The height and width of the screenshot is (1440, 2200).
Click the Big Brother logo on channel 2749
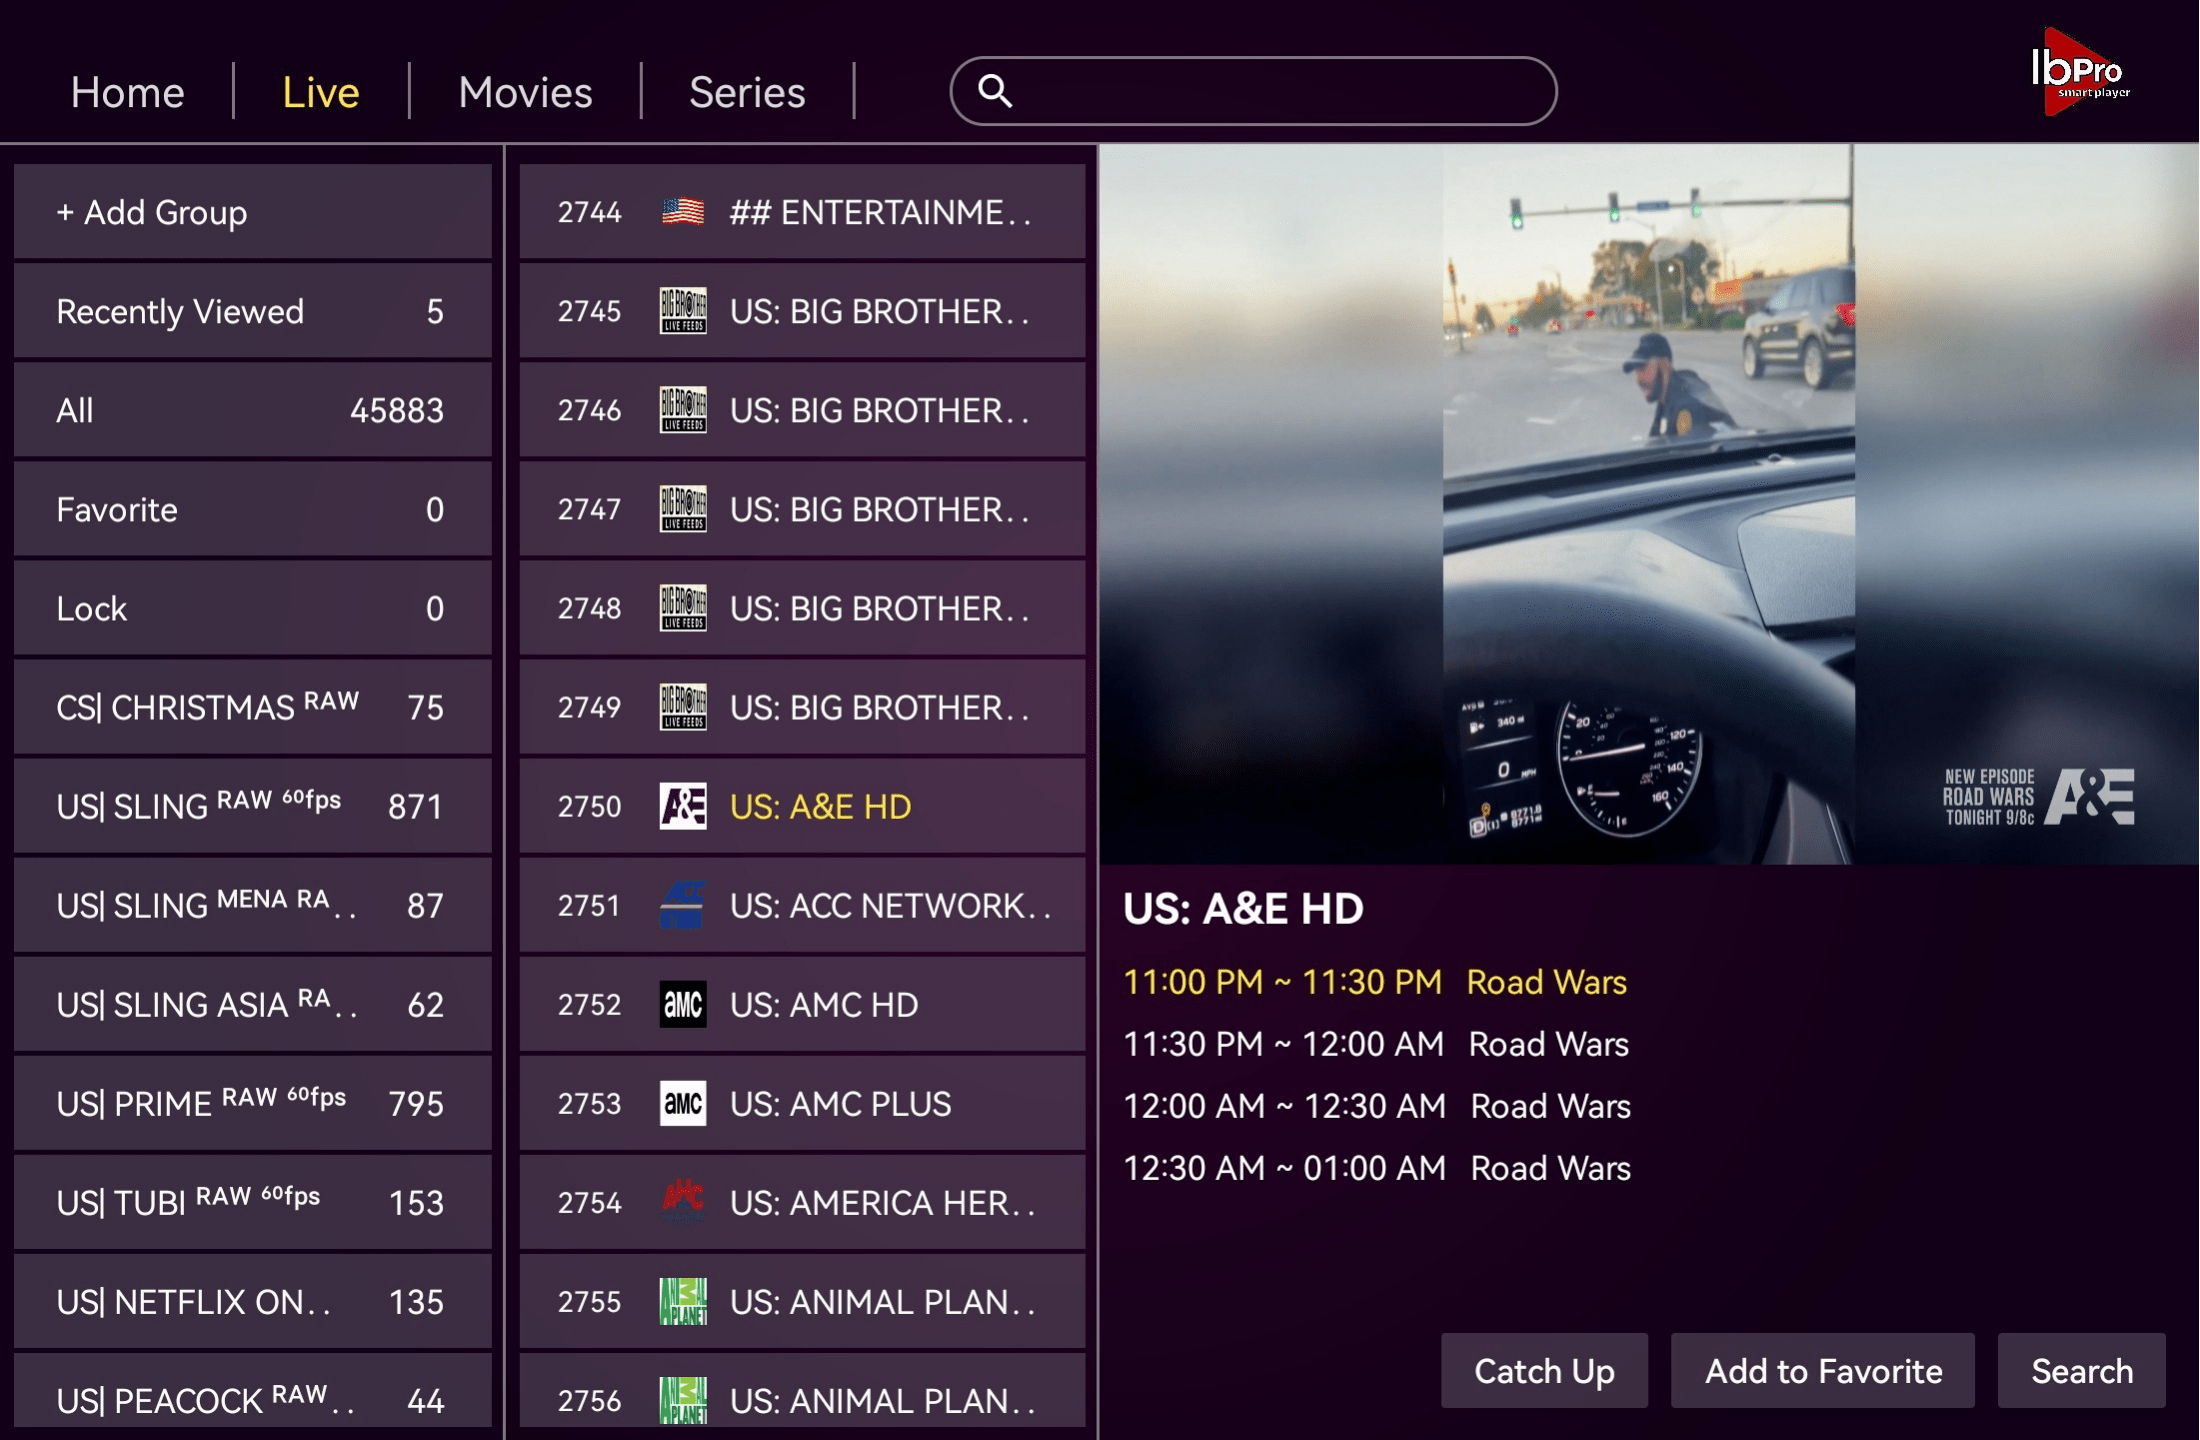tap(683, 707)
